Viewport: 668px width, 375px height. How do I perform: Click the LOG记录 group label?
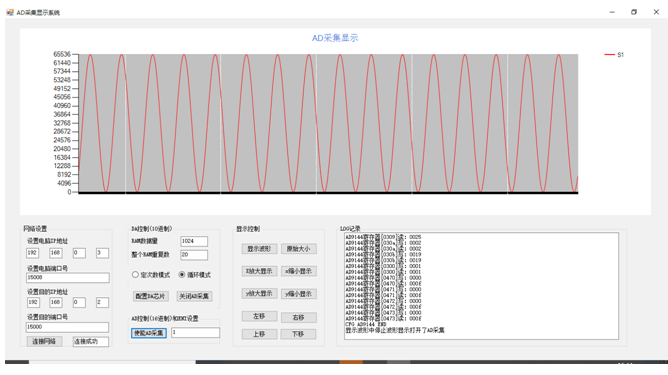click(x=350, y=229)
